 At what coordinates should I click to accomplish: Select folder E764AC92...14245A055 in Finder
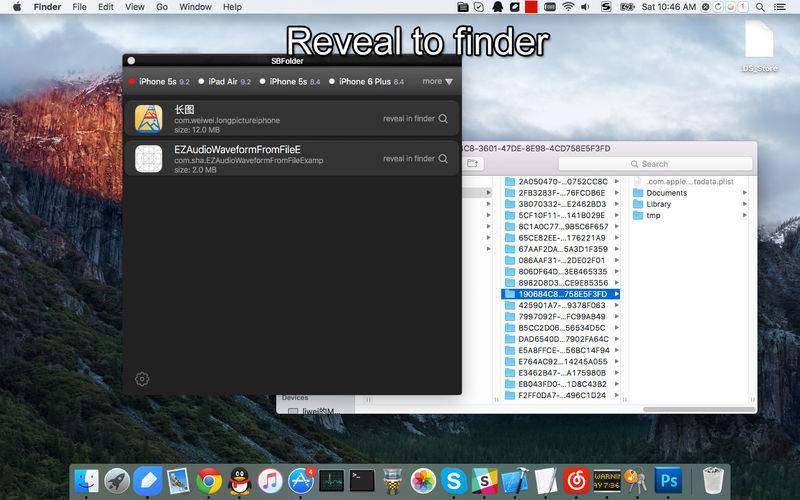(x=560, y=361)
